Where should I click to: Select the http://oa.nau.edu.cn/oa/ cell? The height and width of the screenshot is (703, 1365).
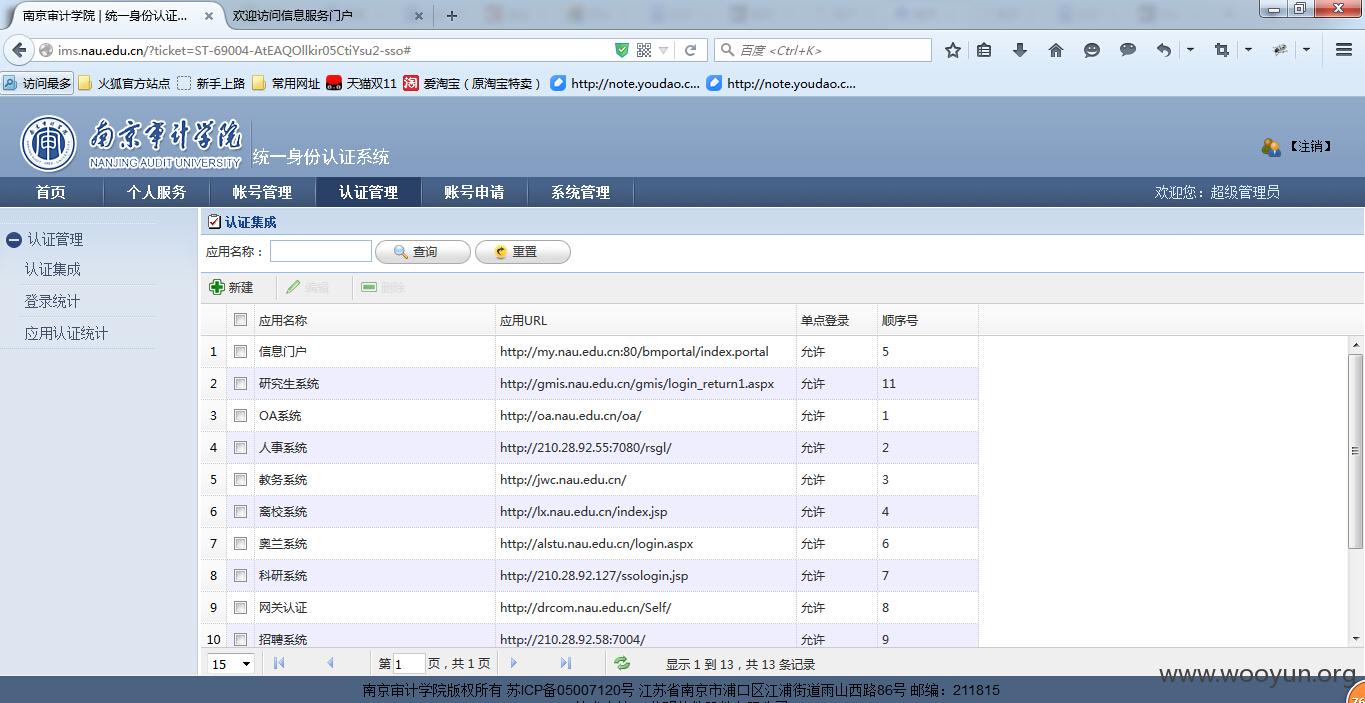click(645, 416)
